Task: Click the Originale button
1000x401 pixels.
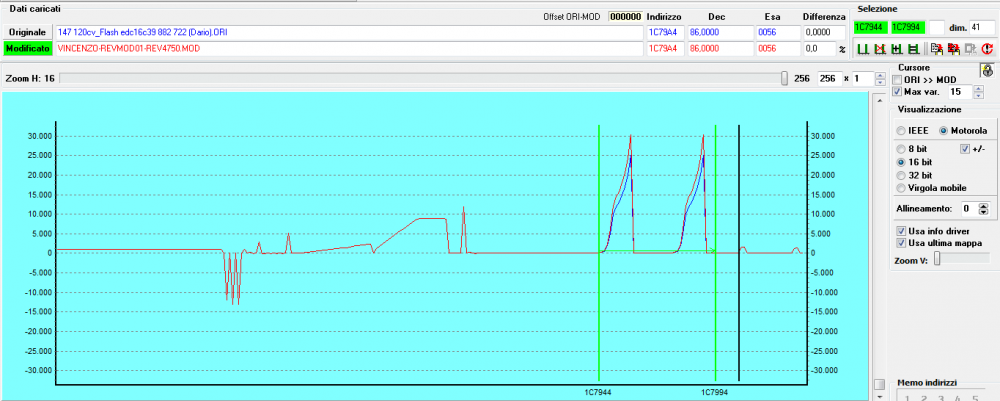Action: (x=27, y=33)
